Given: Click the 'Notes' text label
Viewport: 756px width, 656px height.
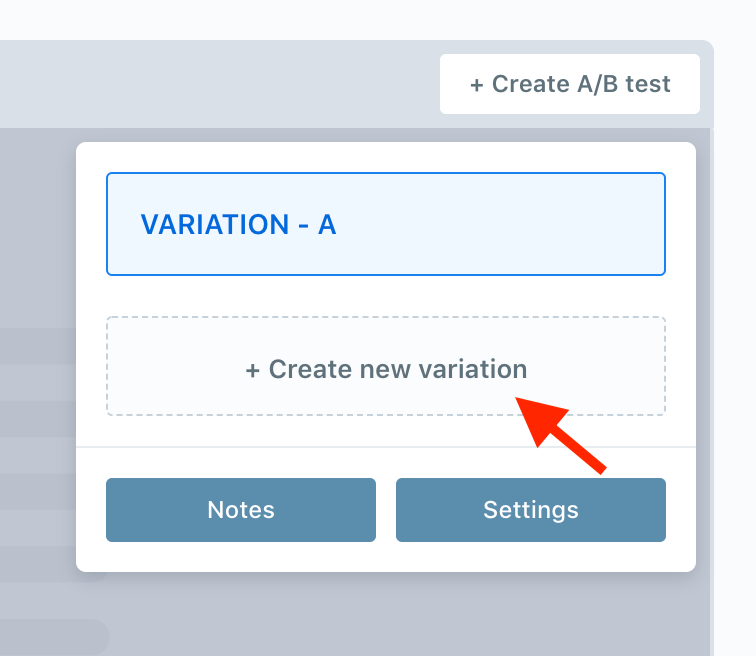Looking at the screenshot, I should [241, 510].
